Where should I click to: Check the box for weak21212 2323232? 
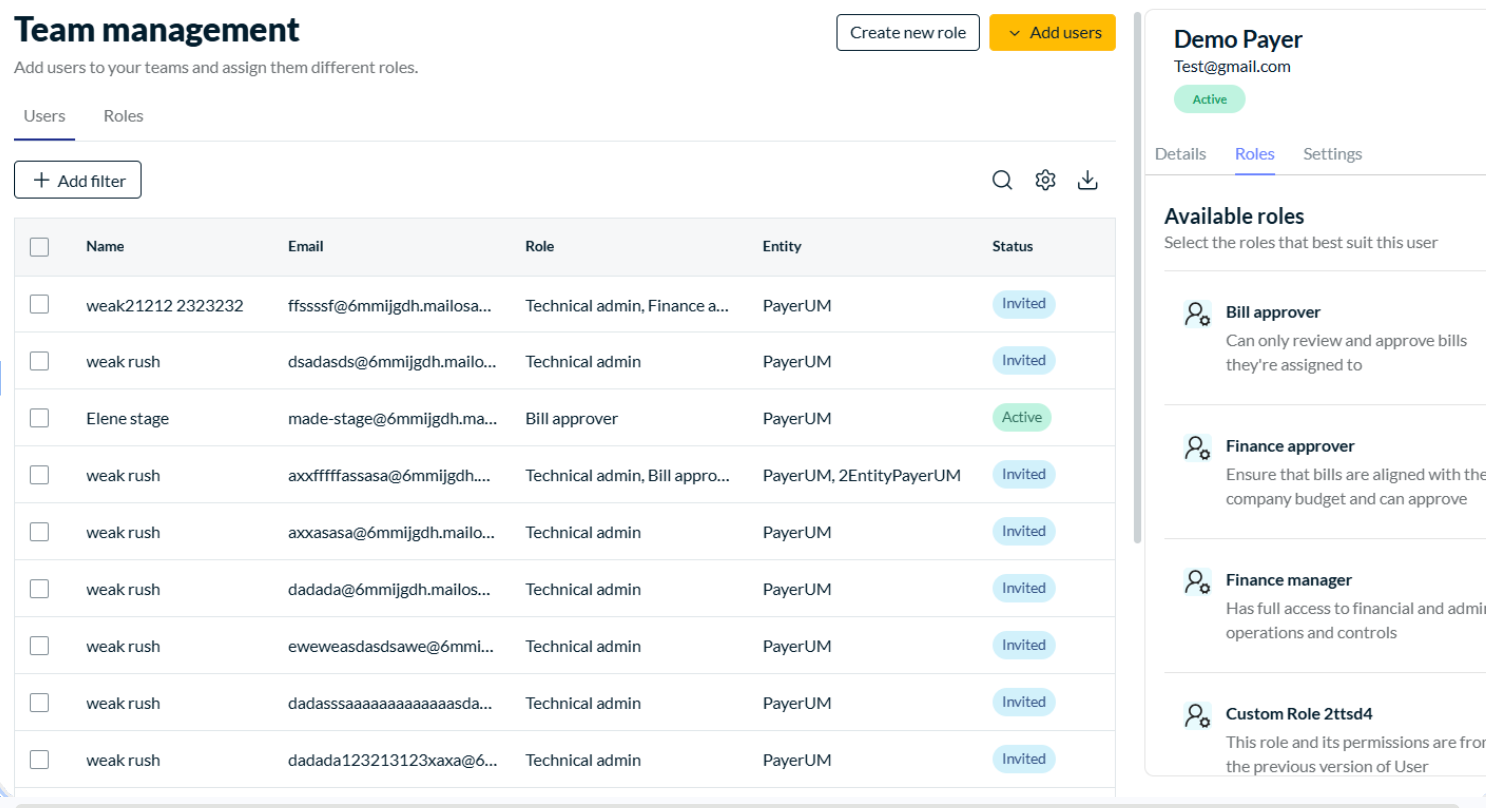tap(39, 304)
